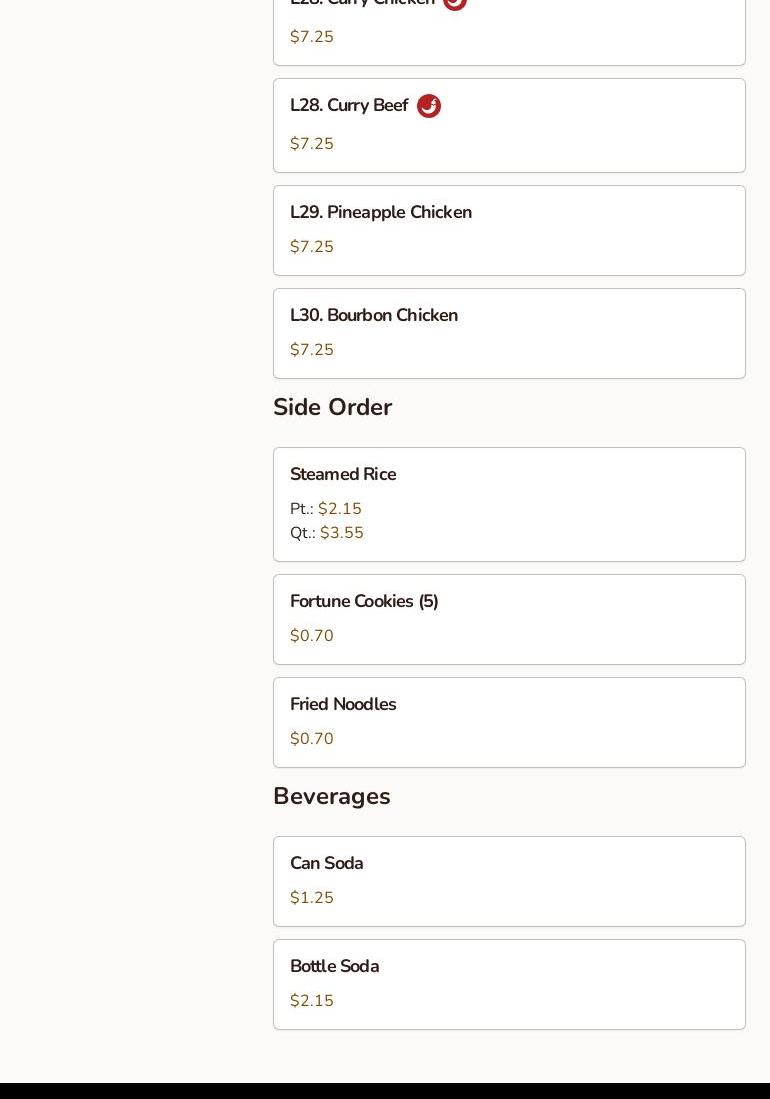The width and height of the screenshot is (770, 1099).
Task: Click the spicy icon on the partially visible Curry Chicken item
Action: 455,3
